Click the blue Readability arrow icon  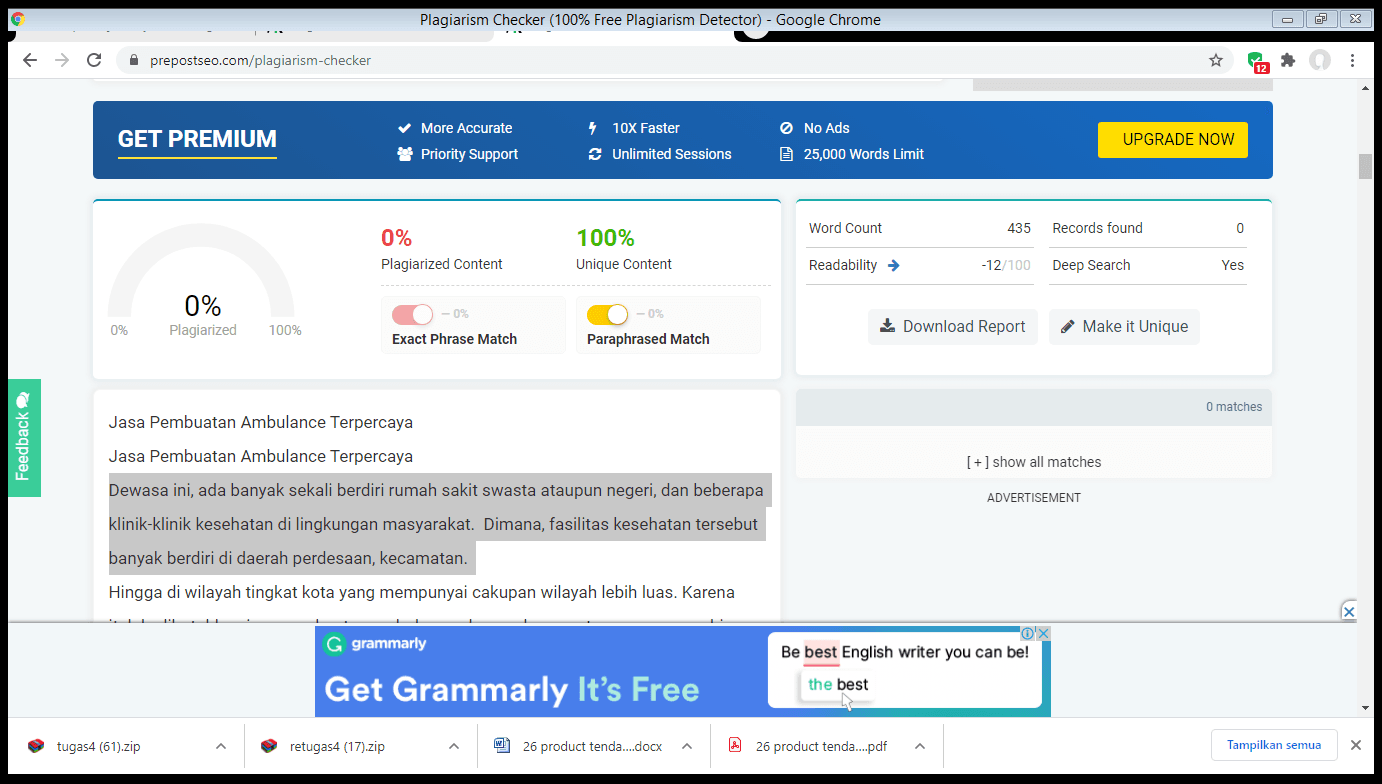click(x=893, y=266)
